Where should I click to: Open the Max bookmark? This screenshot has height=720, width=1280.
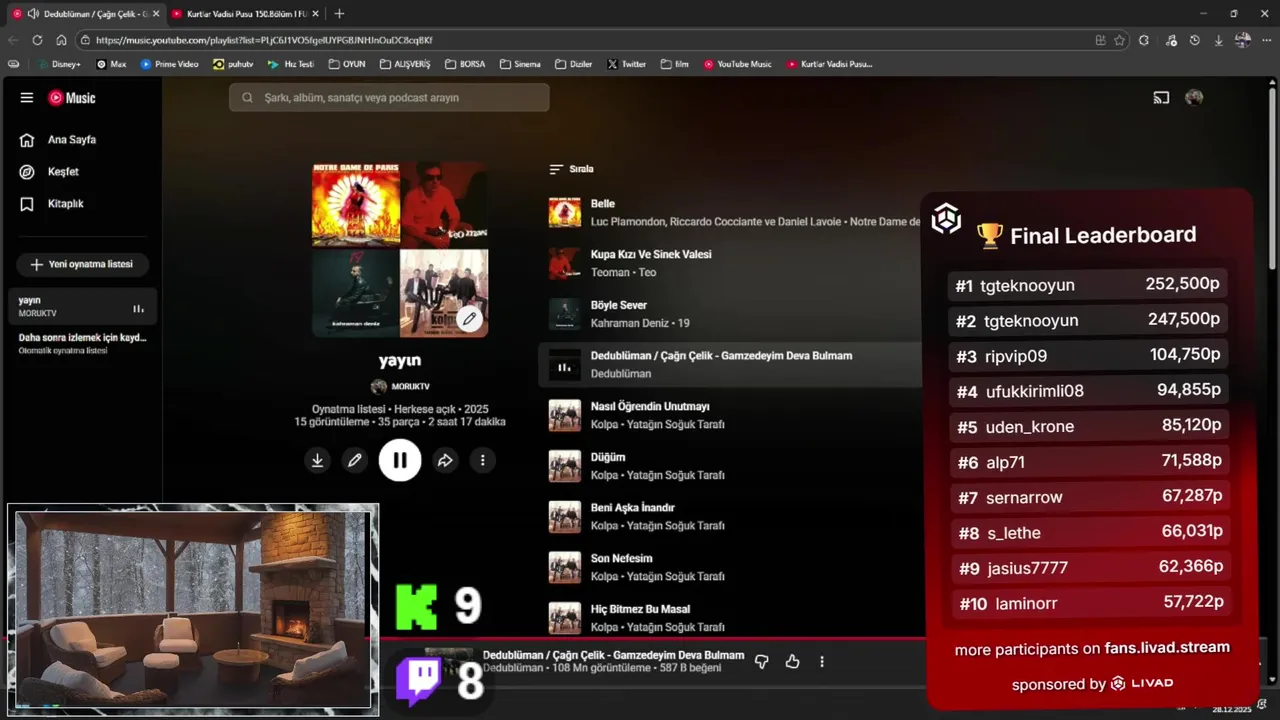coord(111,64)
